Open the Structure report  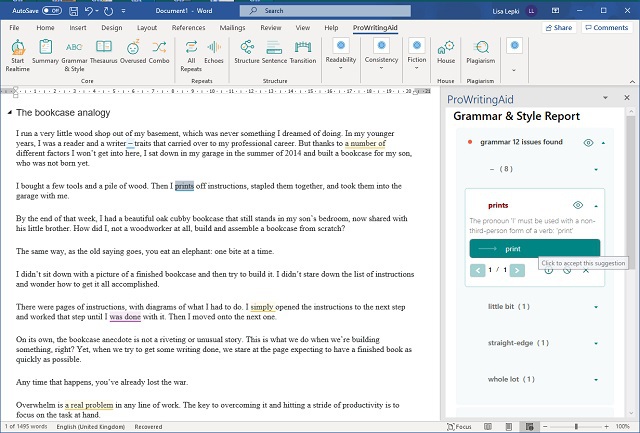pyautogui.click(x=247, y=52)
